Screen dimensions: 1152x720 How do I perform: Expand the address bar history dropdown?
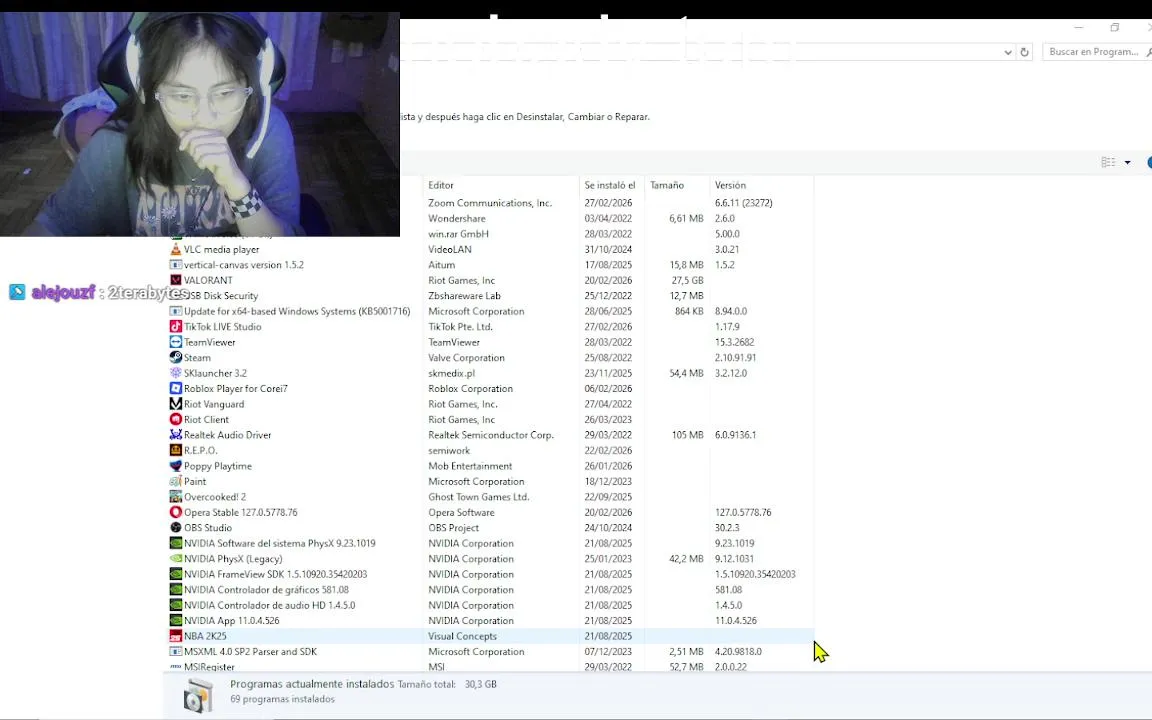click(x=1007, y=52)
